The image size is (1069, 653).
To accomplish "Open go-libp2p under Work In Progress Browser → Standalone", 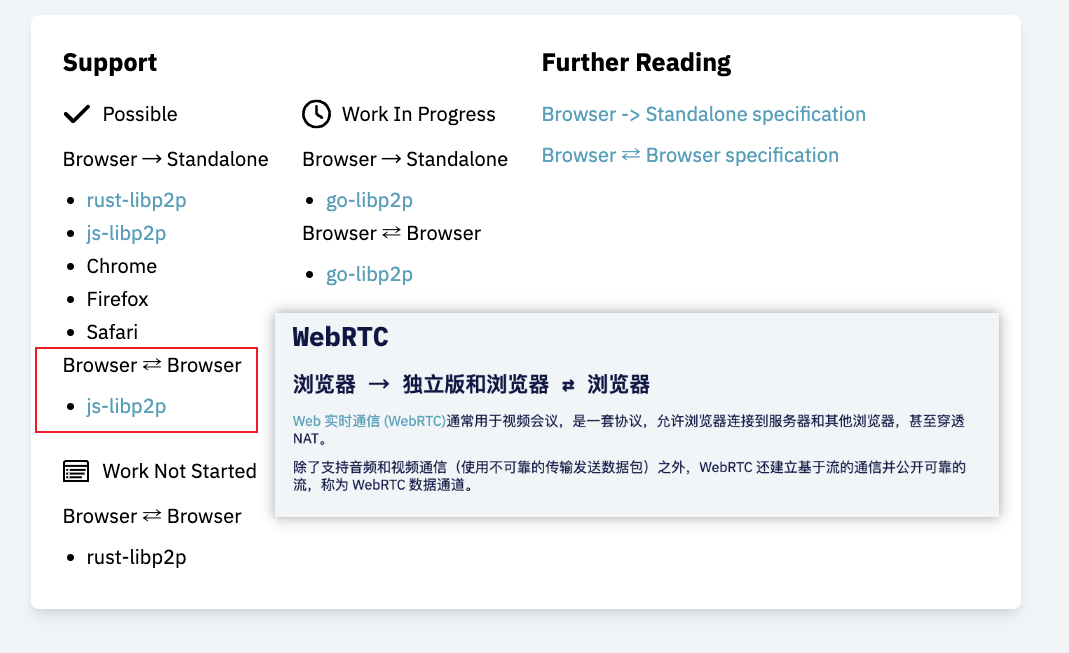I will [369, 200].
